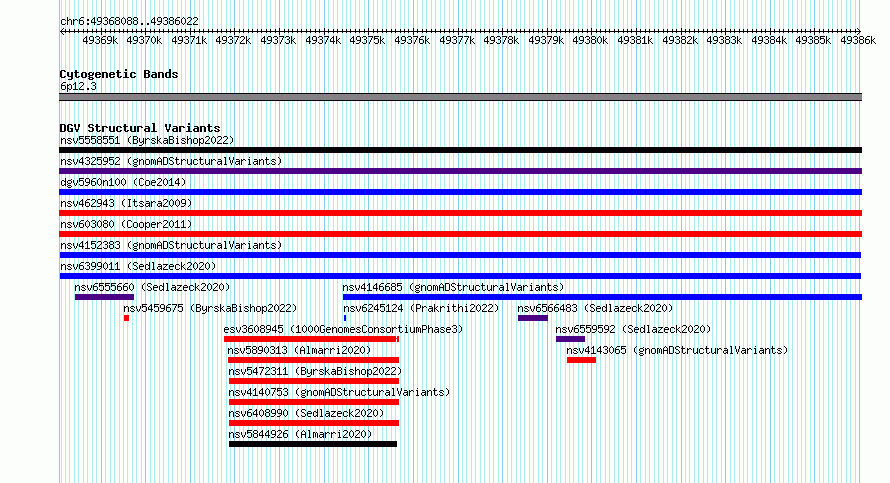Select the purple nsv4325952 variant bar
Viewport: 890px width, 483px height.
460,171
